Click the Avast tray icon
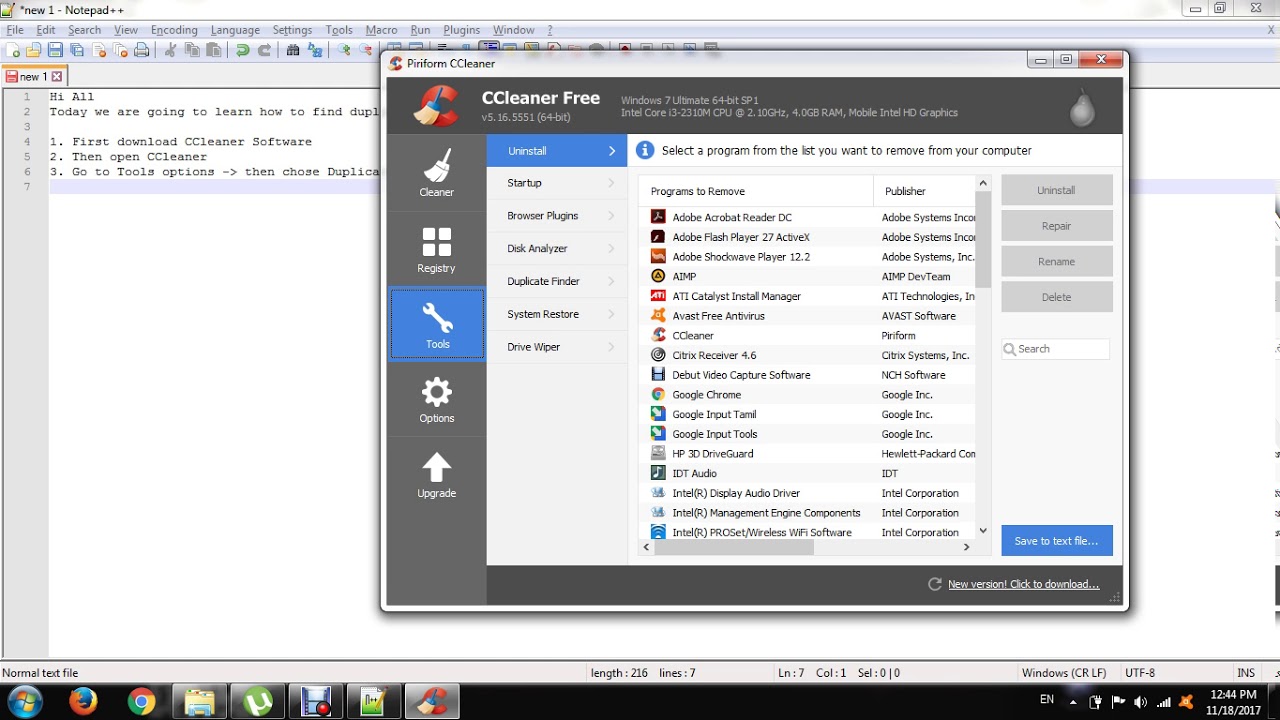 click(1186, 702)
